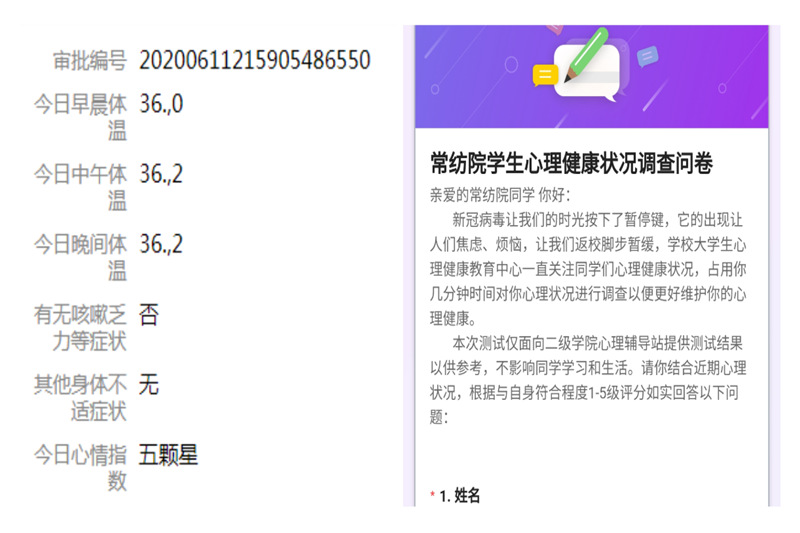The image size is (800, 533).
Task: Click the 今日晚间体温 label
Action: point(80,257)
